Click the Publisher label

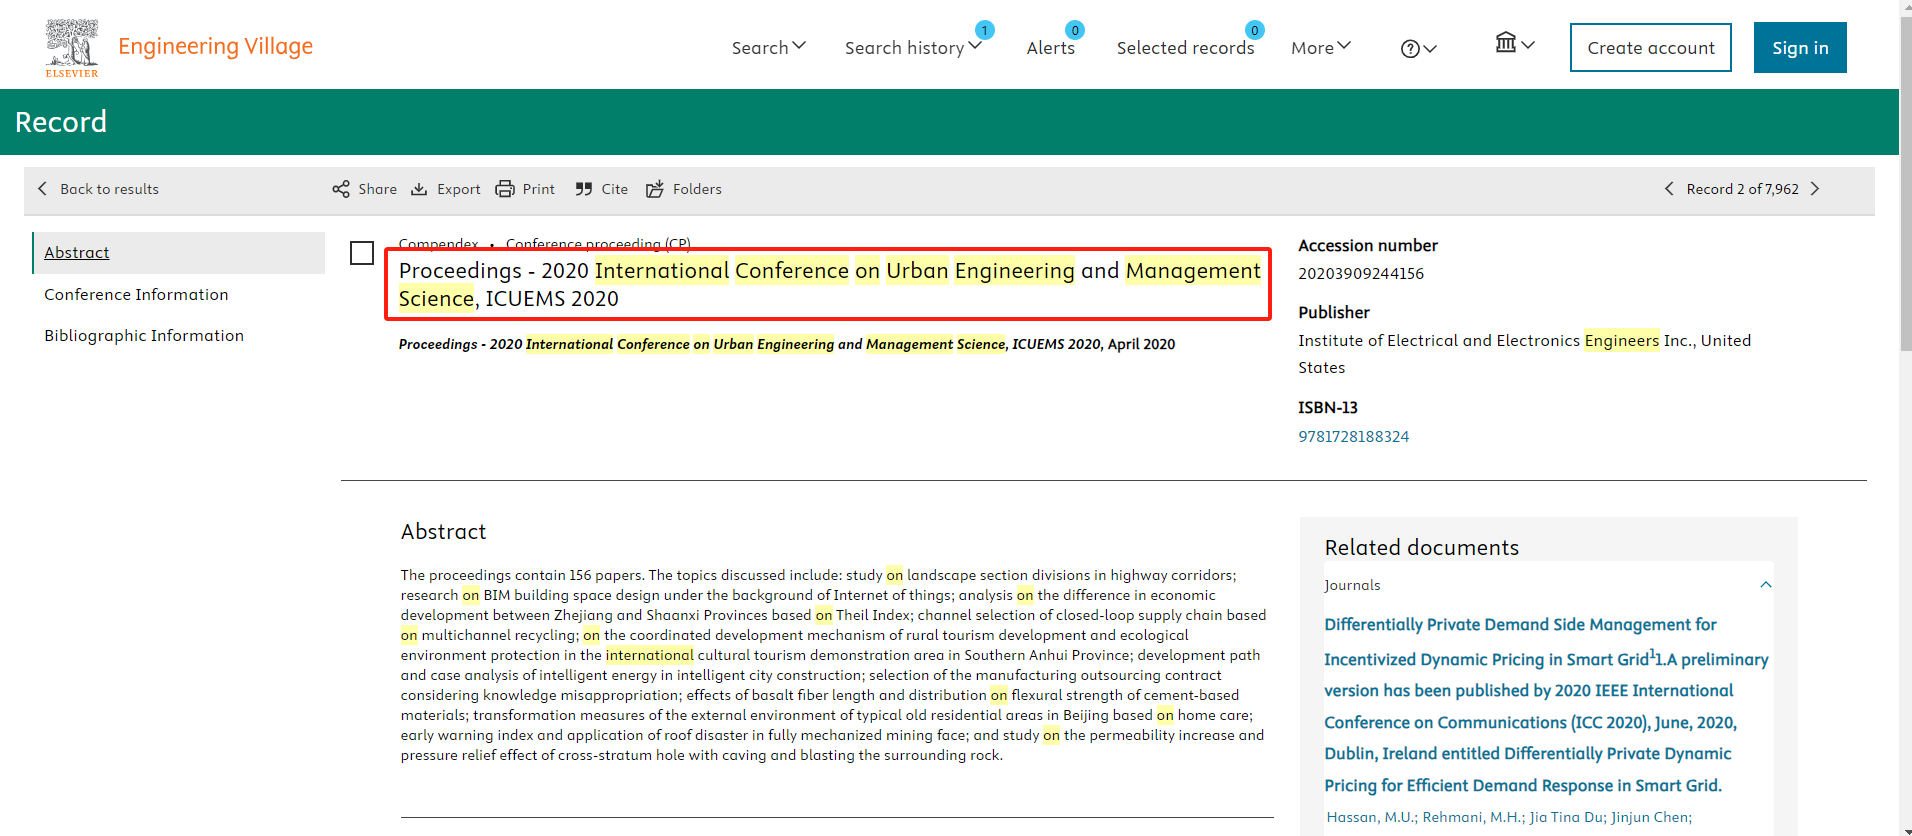click(x=1333, y=312)
